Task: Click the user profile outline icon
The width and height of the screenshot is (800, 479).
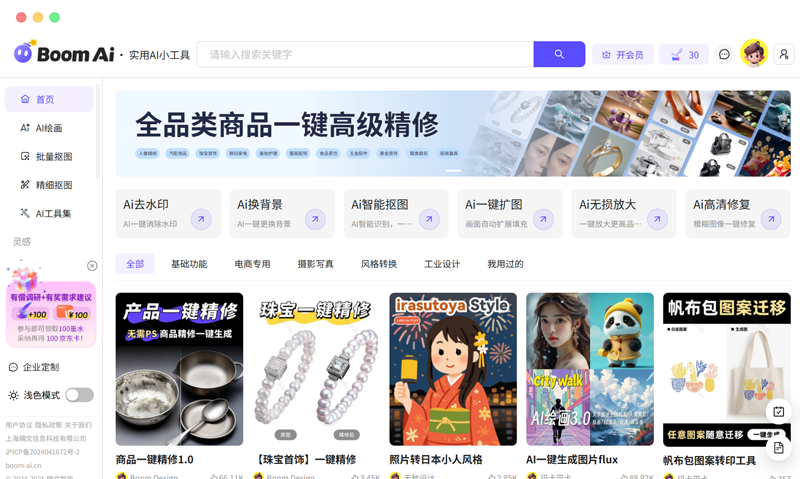Action: 784,54
